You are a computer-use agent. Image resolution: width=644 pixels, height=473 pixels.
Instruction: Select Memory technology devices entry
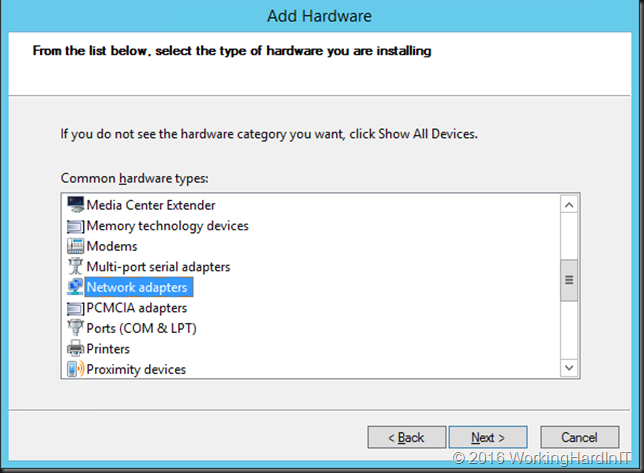pyautogui.click(x=168, y=226)
